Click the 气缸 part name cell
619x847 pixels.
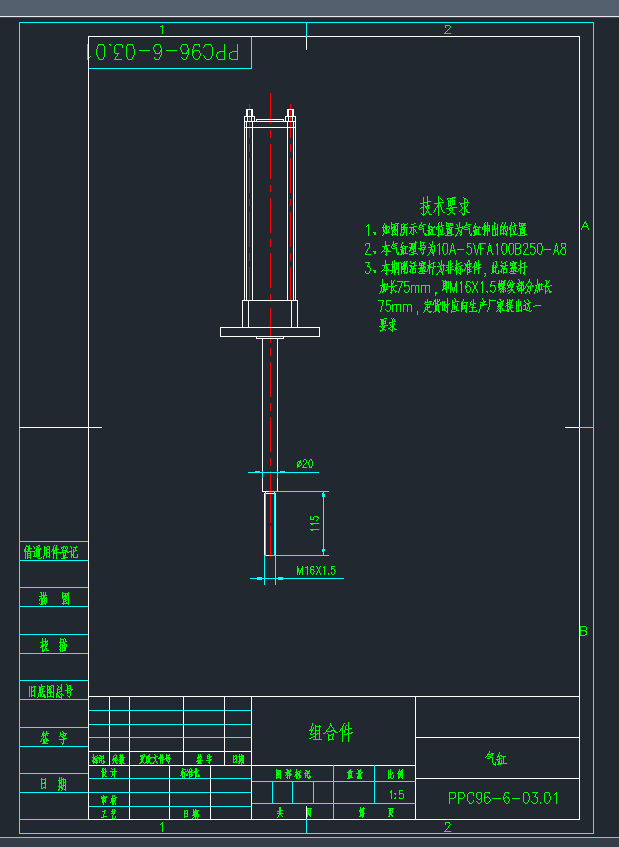496,759
